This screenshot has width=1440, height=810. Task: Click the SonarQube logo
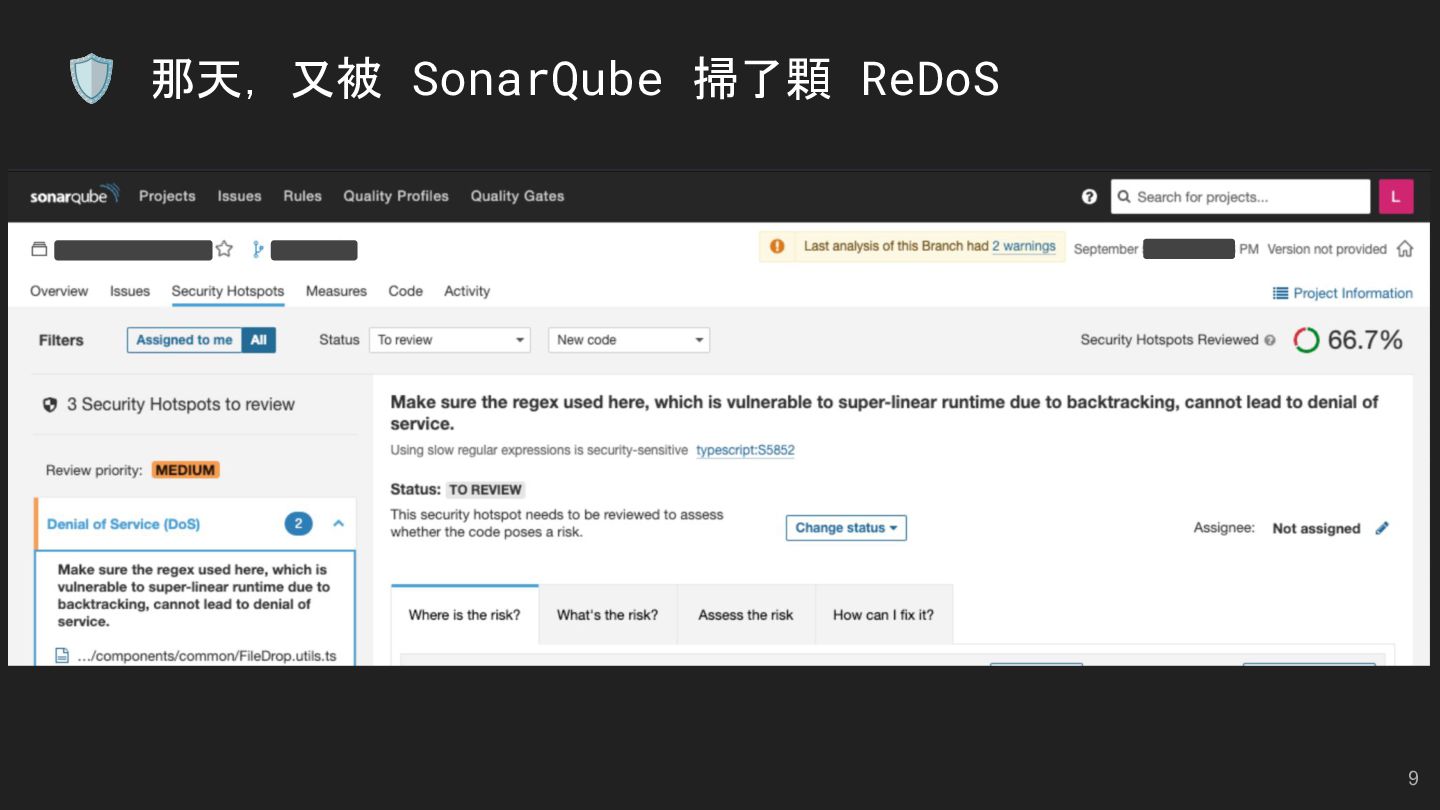(x=74, y=195)
